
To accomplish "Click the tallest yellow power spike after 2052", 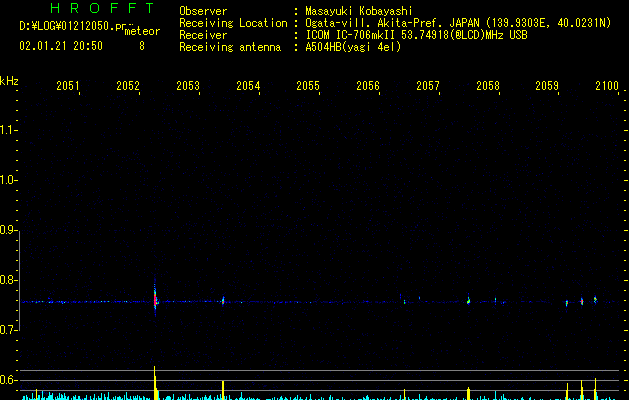I will [x=155, y=383].
